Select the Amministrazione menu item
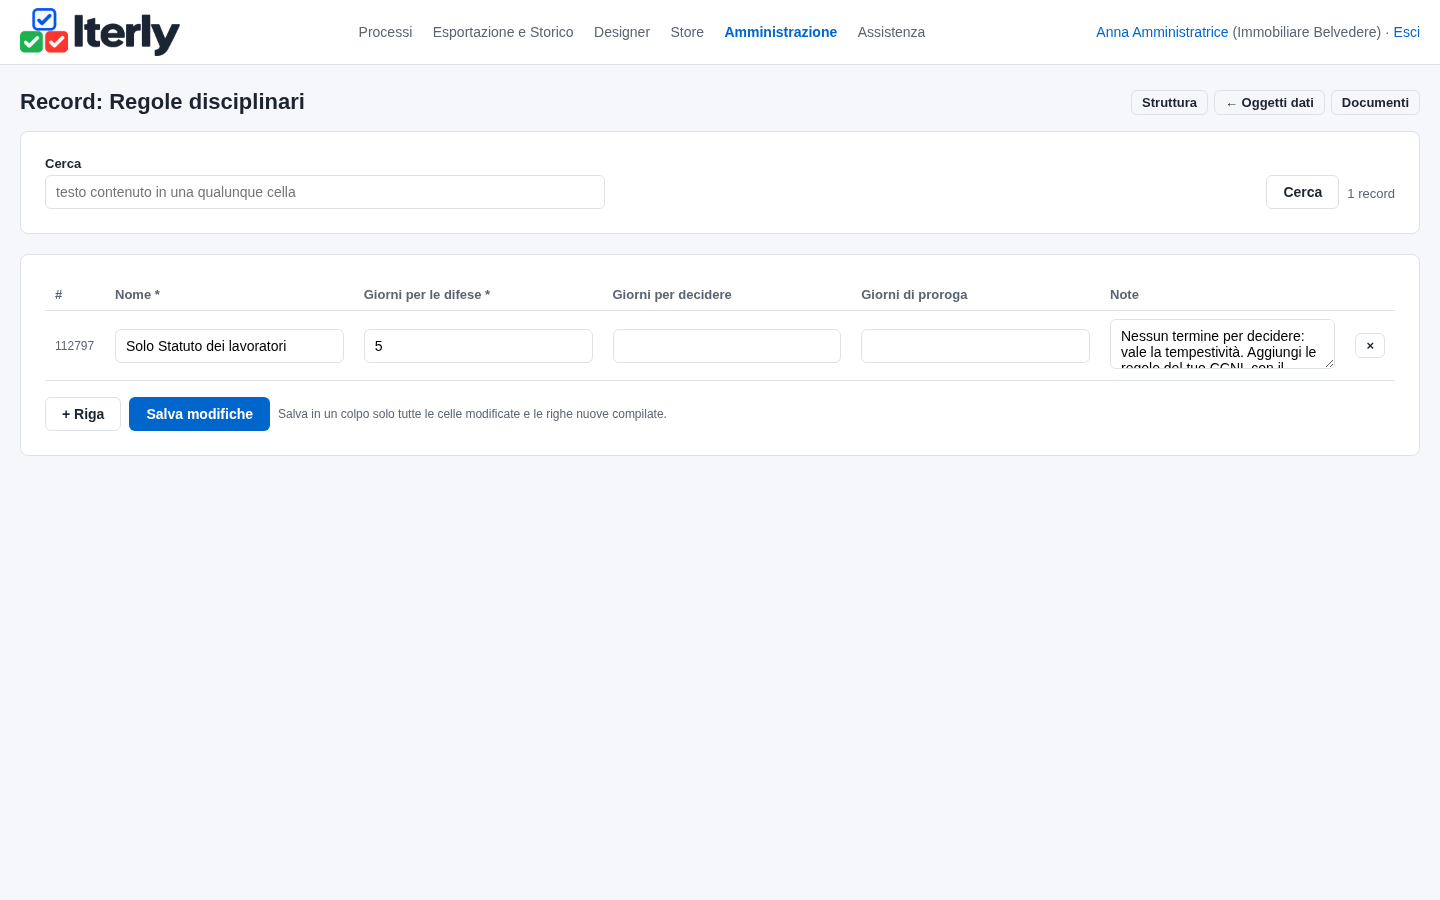 coord(780,32)
